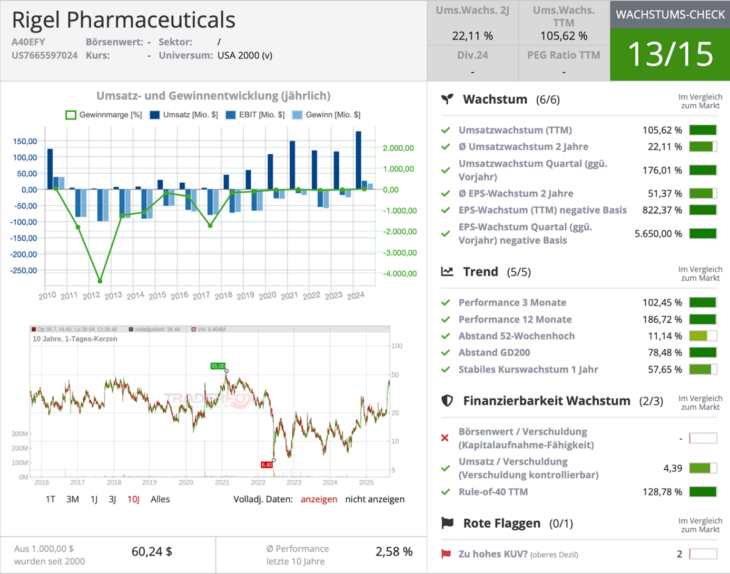Select the 3J chart time range
The image size is (730, 574).
click(x=112, y=499)
